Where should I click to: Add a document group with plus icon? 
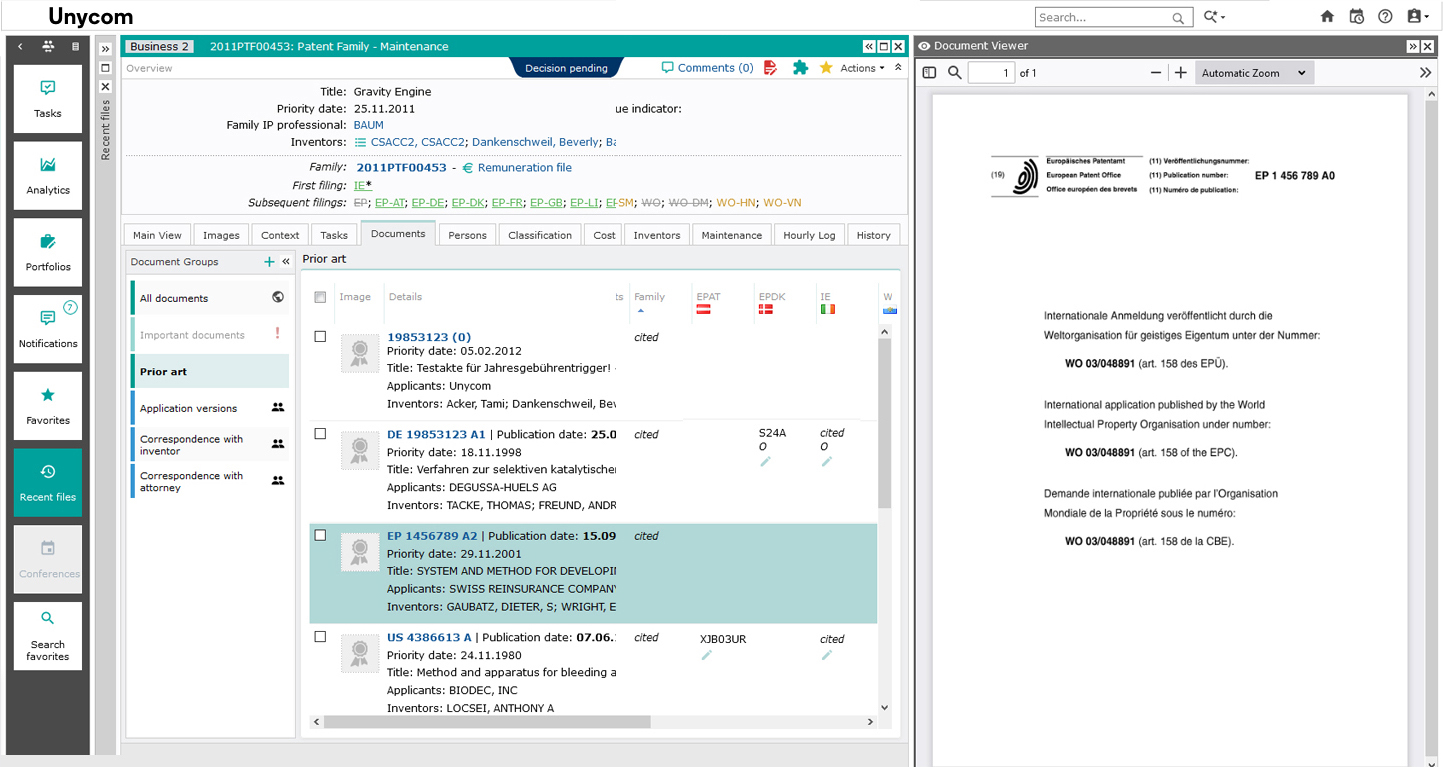269,262
